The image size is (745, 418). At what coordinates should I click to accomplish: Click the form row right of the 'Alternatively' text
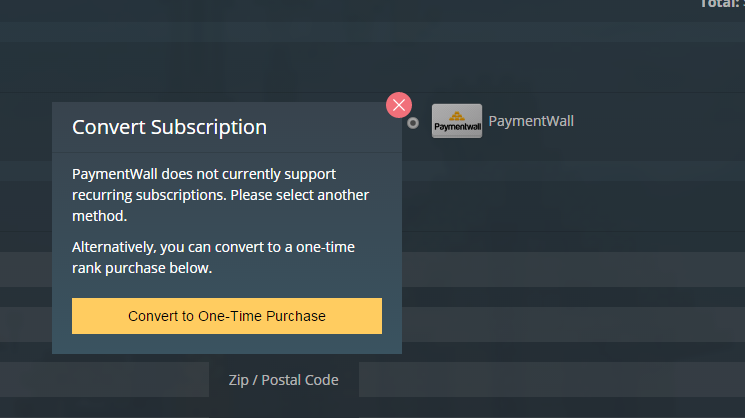click(570, 269)
